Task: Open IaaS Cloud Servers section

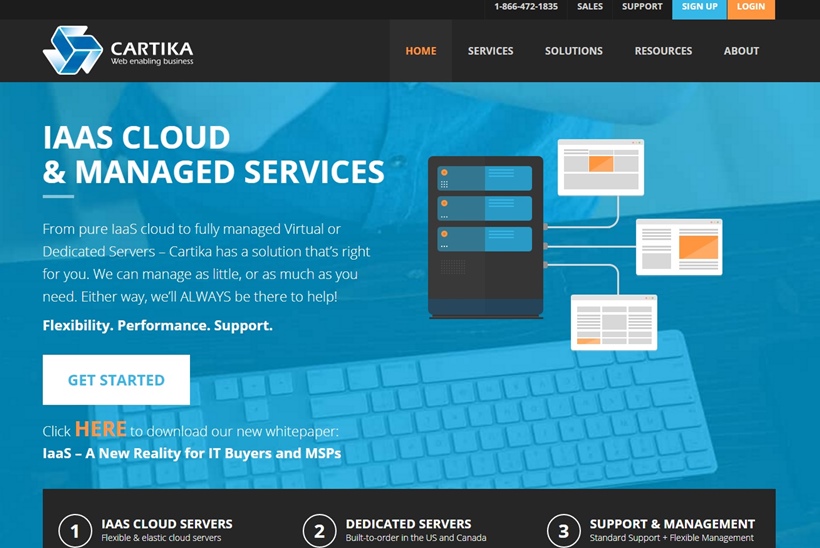Action: [167, 524]
